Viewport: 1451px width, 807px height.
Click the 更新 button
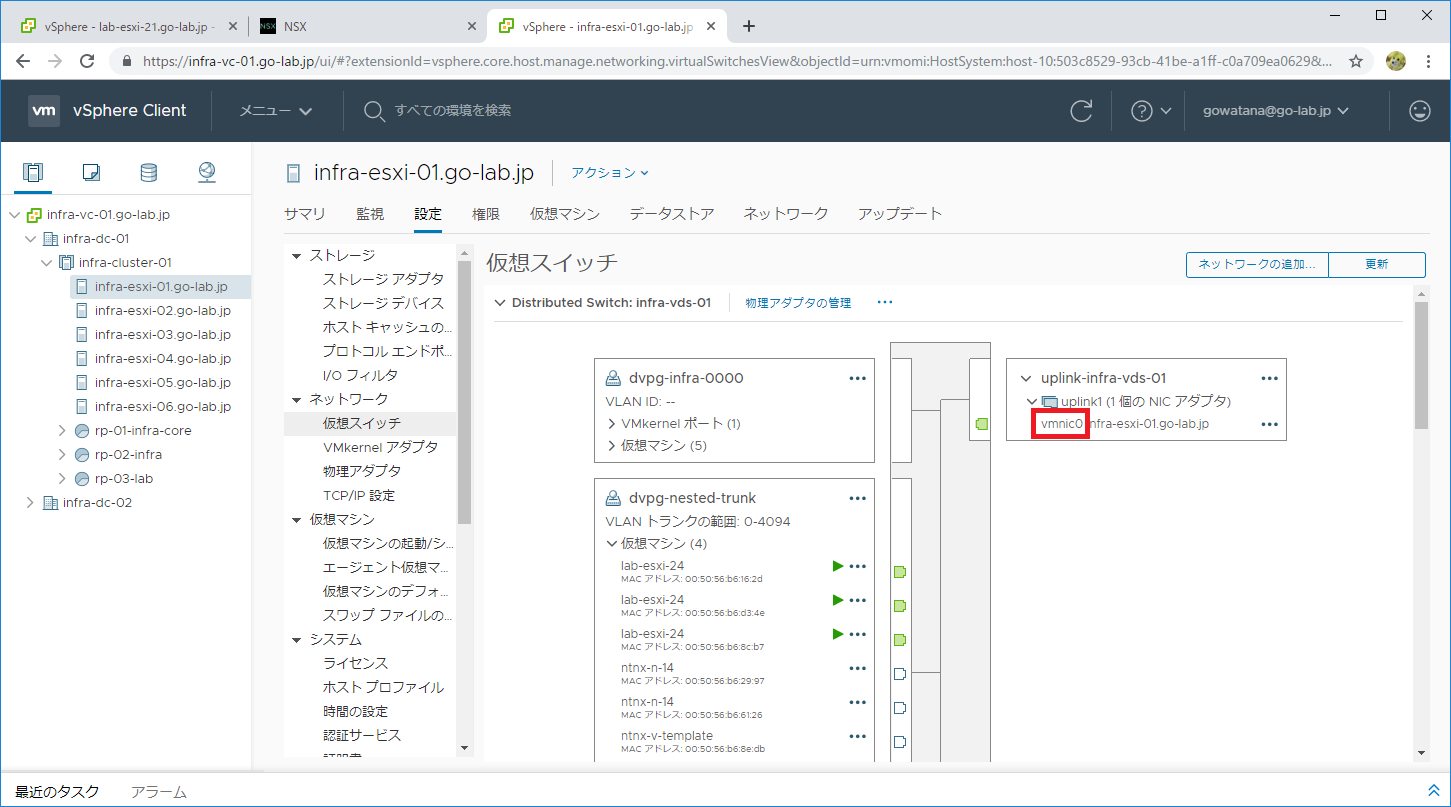(x=1377, y=264)
